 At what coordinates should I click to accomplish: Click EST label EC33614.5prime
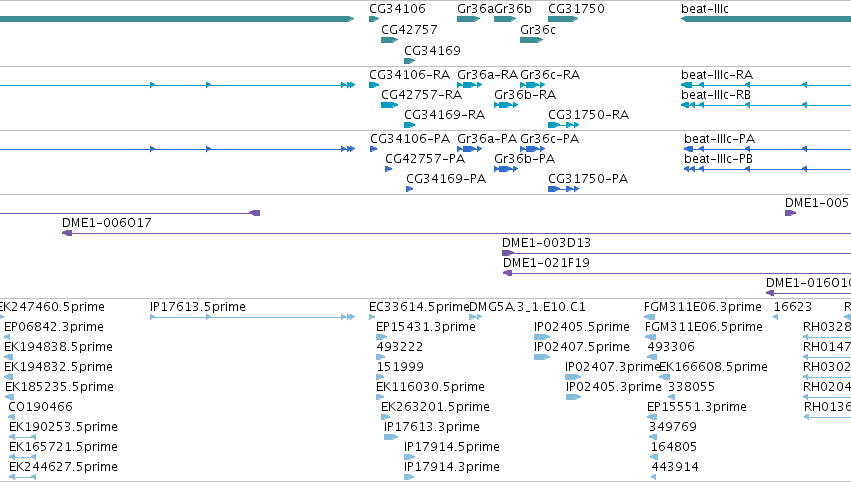[x=419, y=307]
